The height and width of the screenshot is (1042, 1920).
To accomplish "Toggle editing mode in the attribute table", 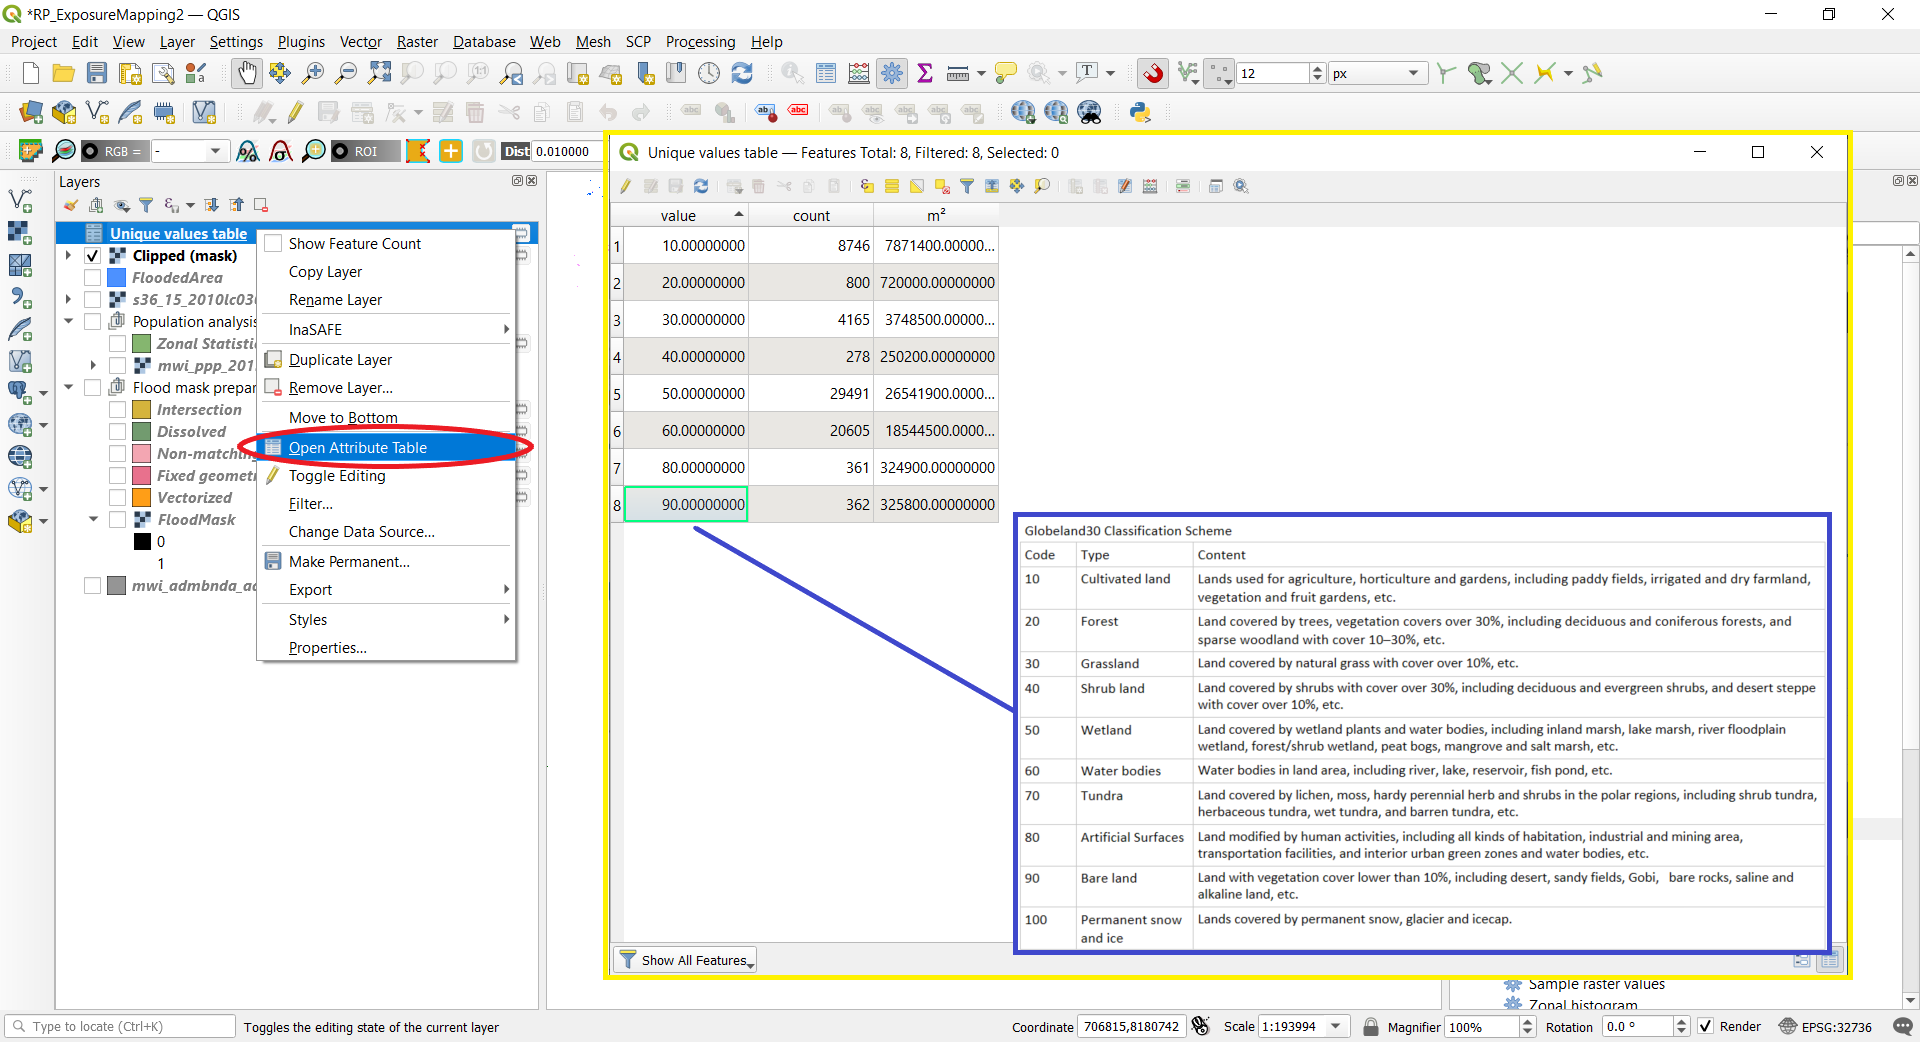I will (x=625, y=186).
